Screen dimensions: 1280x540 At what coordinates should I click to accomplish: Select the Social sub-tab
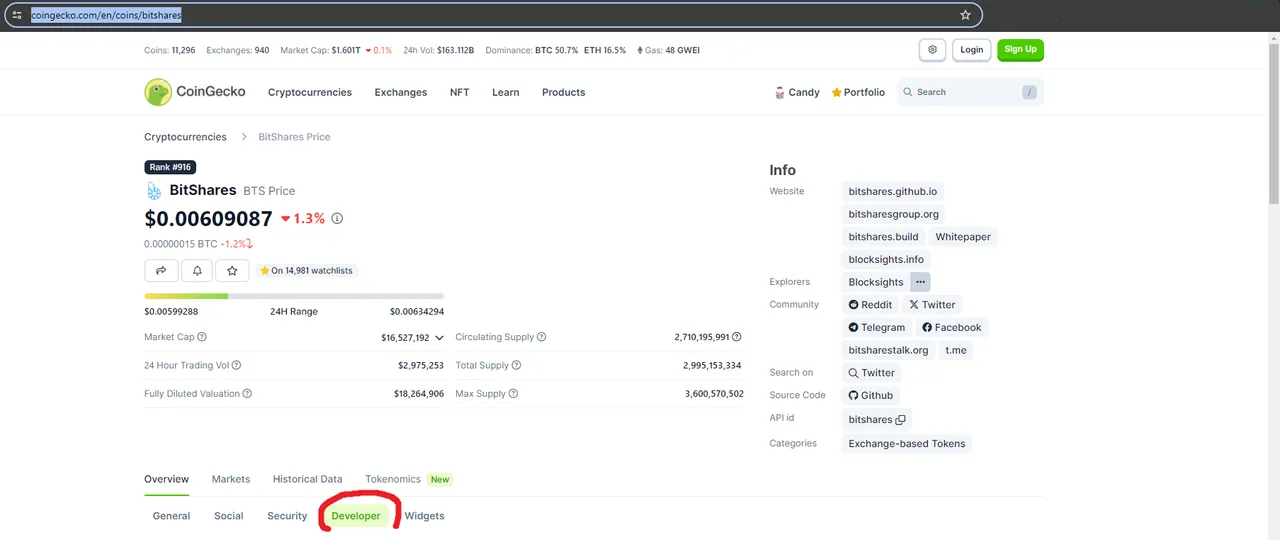229,516
